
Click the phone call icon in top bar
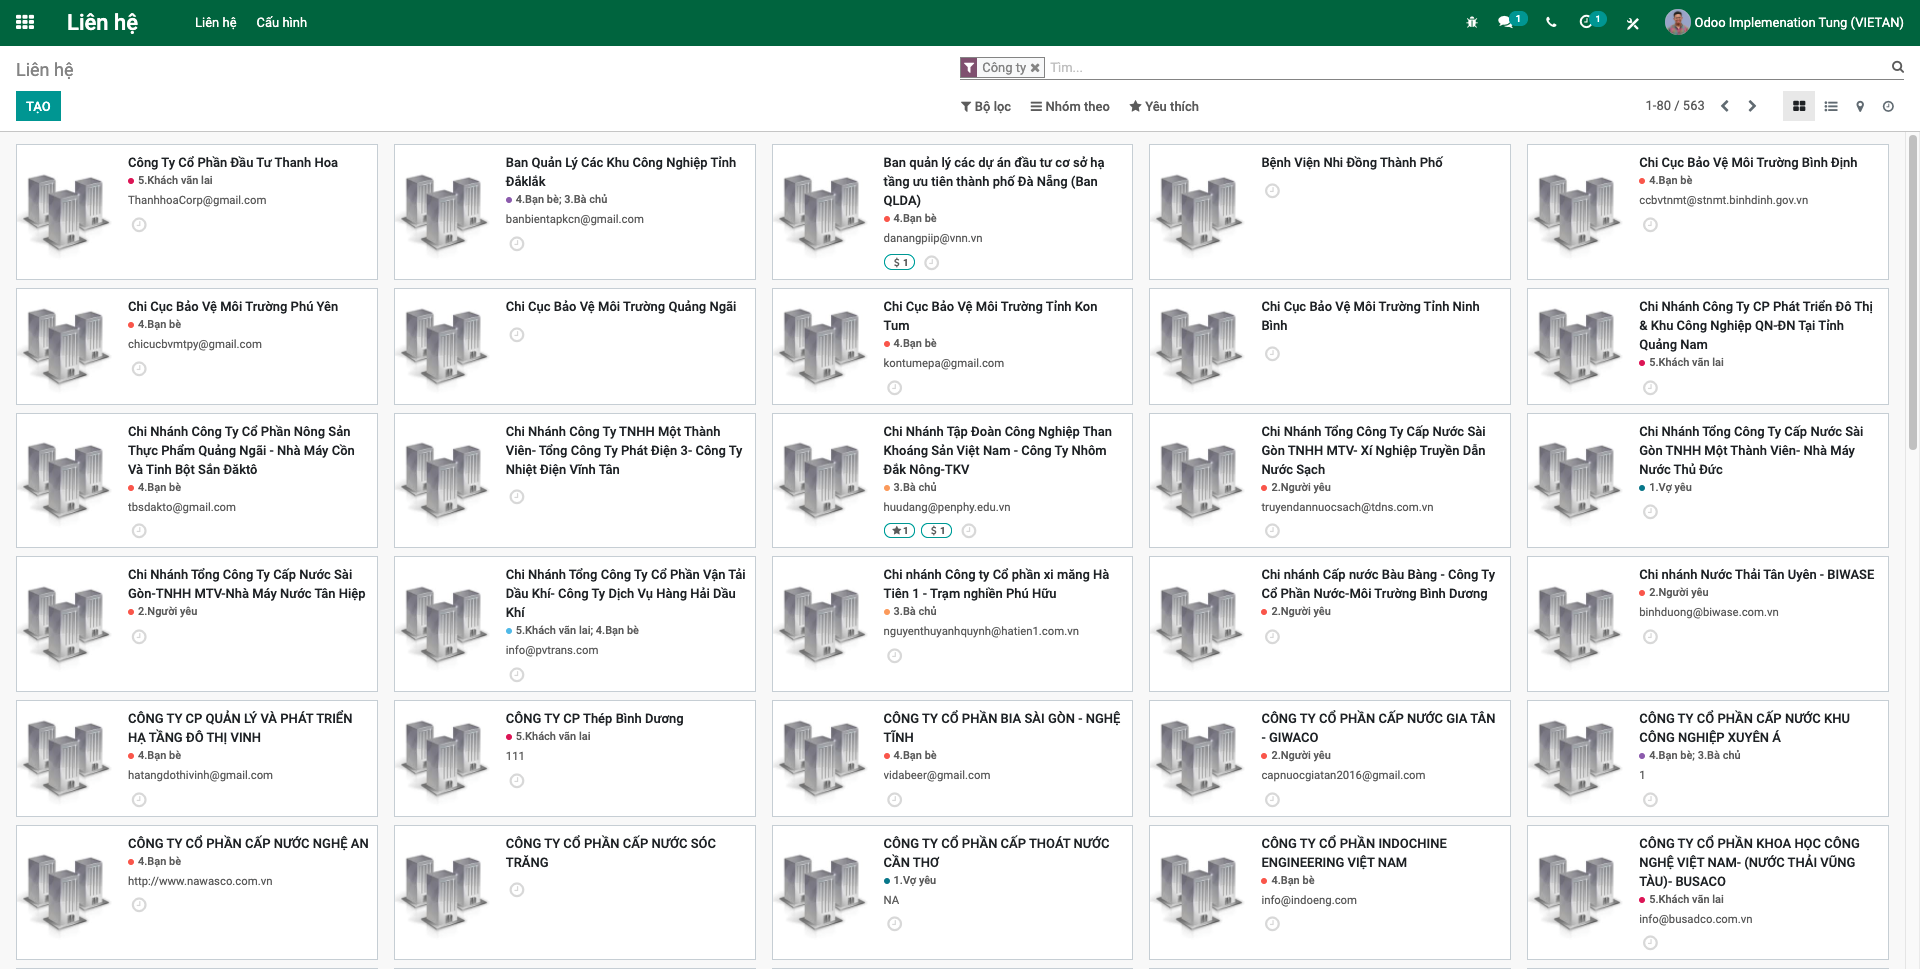pos(1551,21)
